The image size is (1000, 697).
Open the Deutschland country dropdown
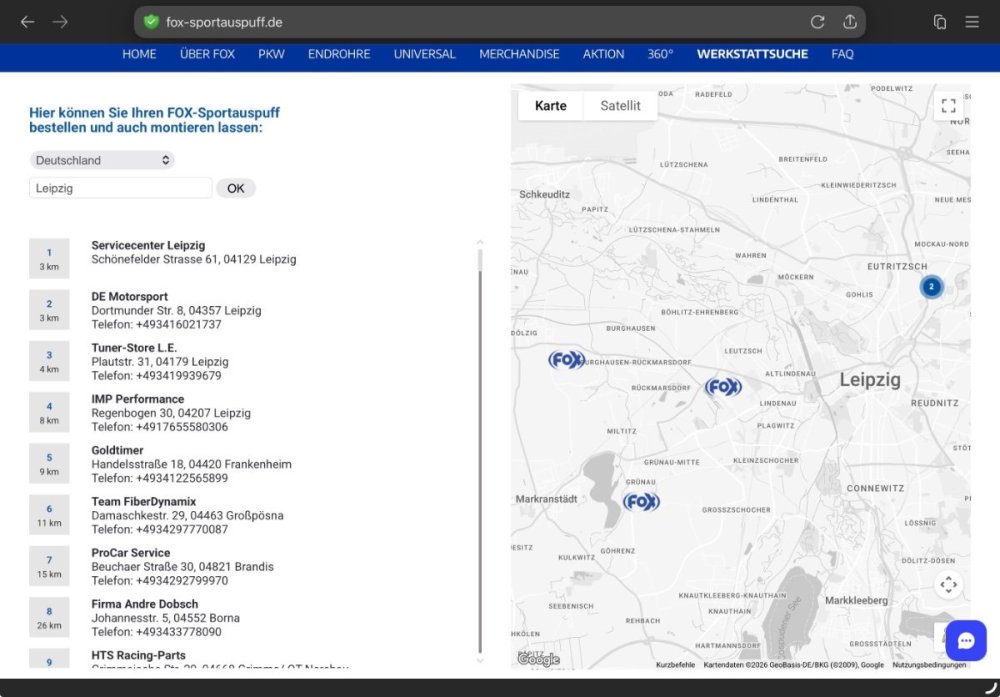click(x=102, y=160)
